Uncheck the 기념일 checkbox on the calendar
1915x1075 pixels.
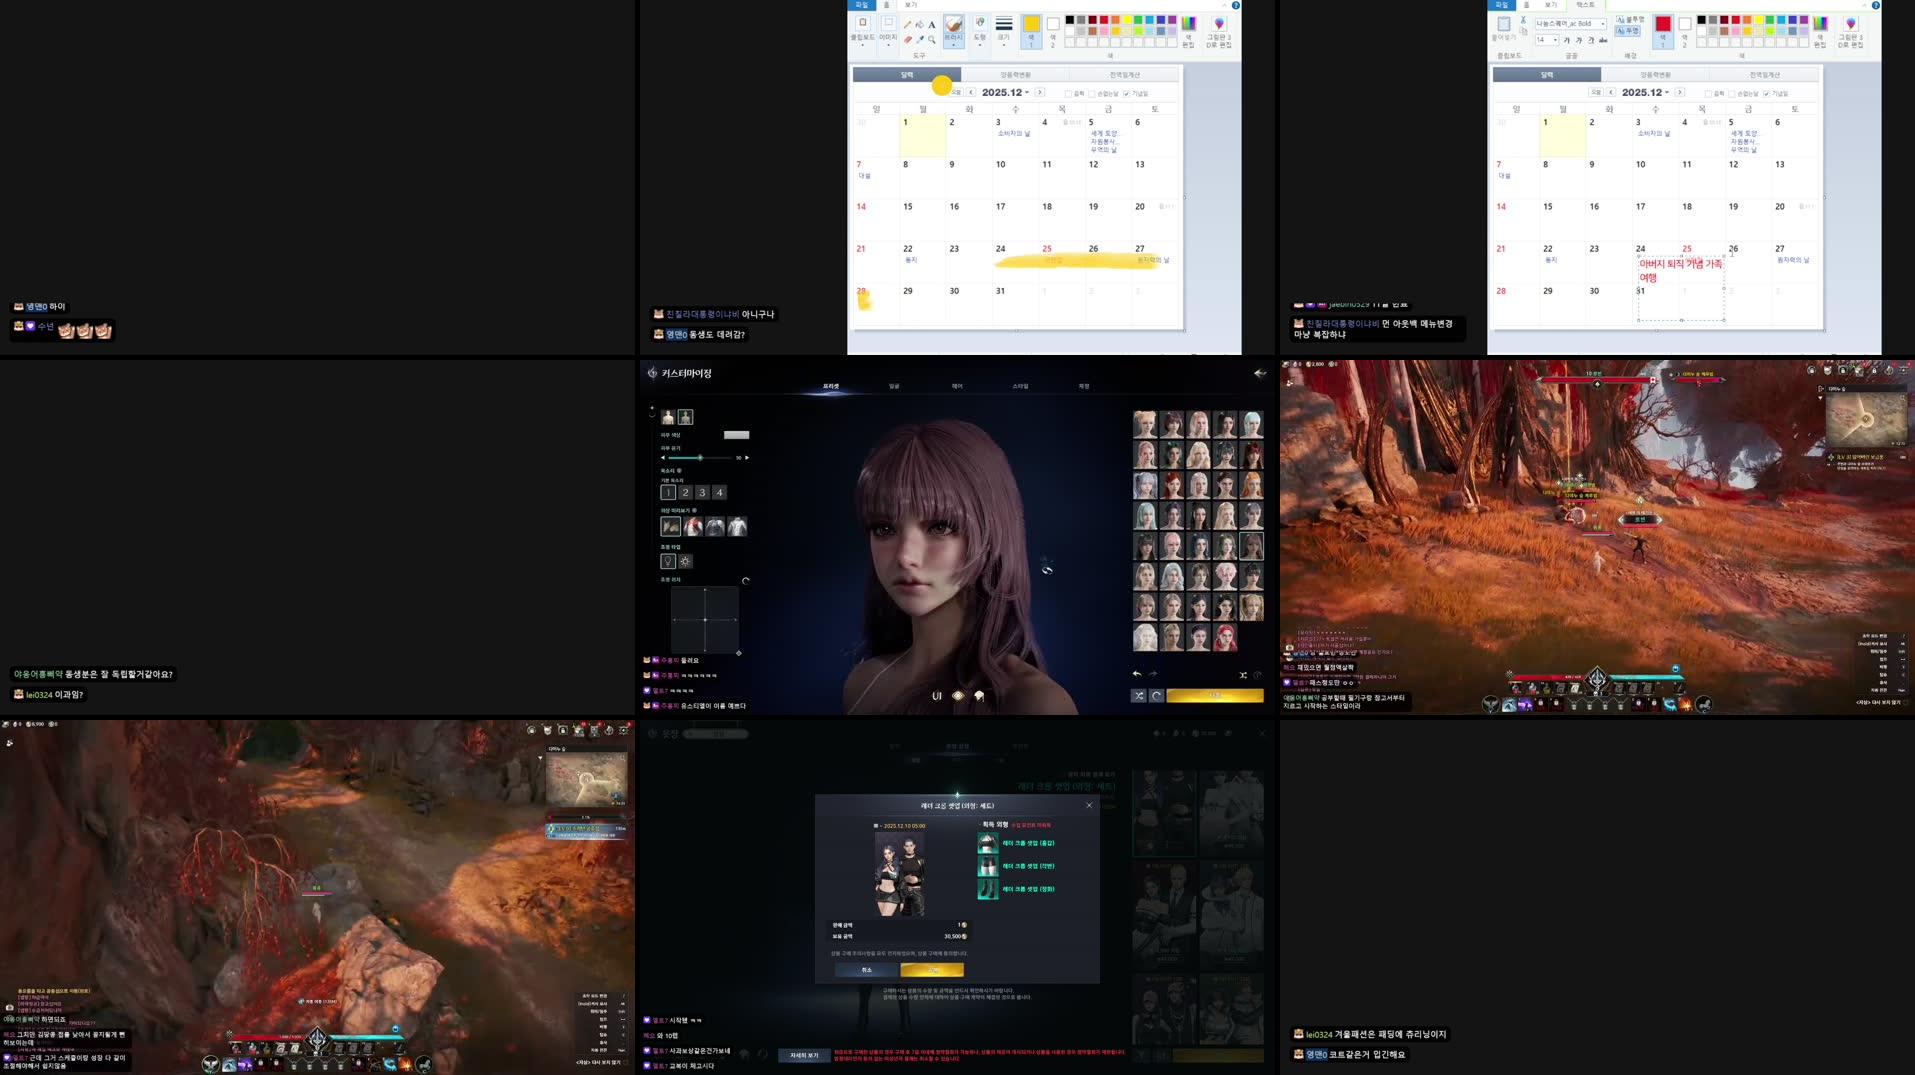1127,94
